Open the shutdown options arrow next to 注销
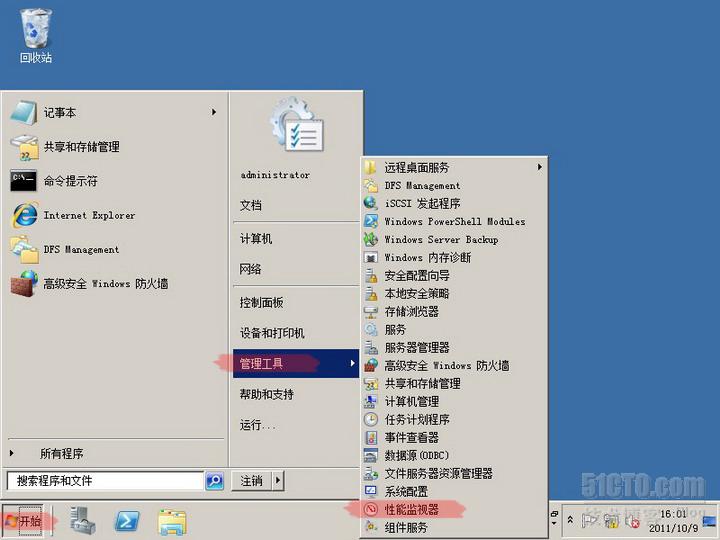This screenshot has height=540, width=720. pos(278,481)
